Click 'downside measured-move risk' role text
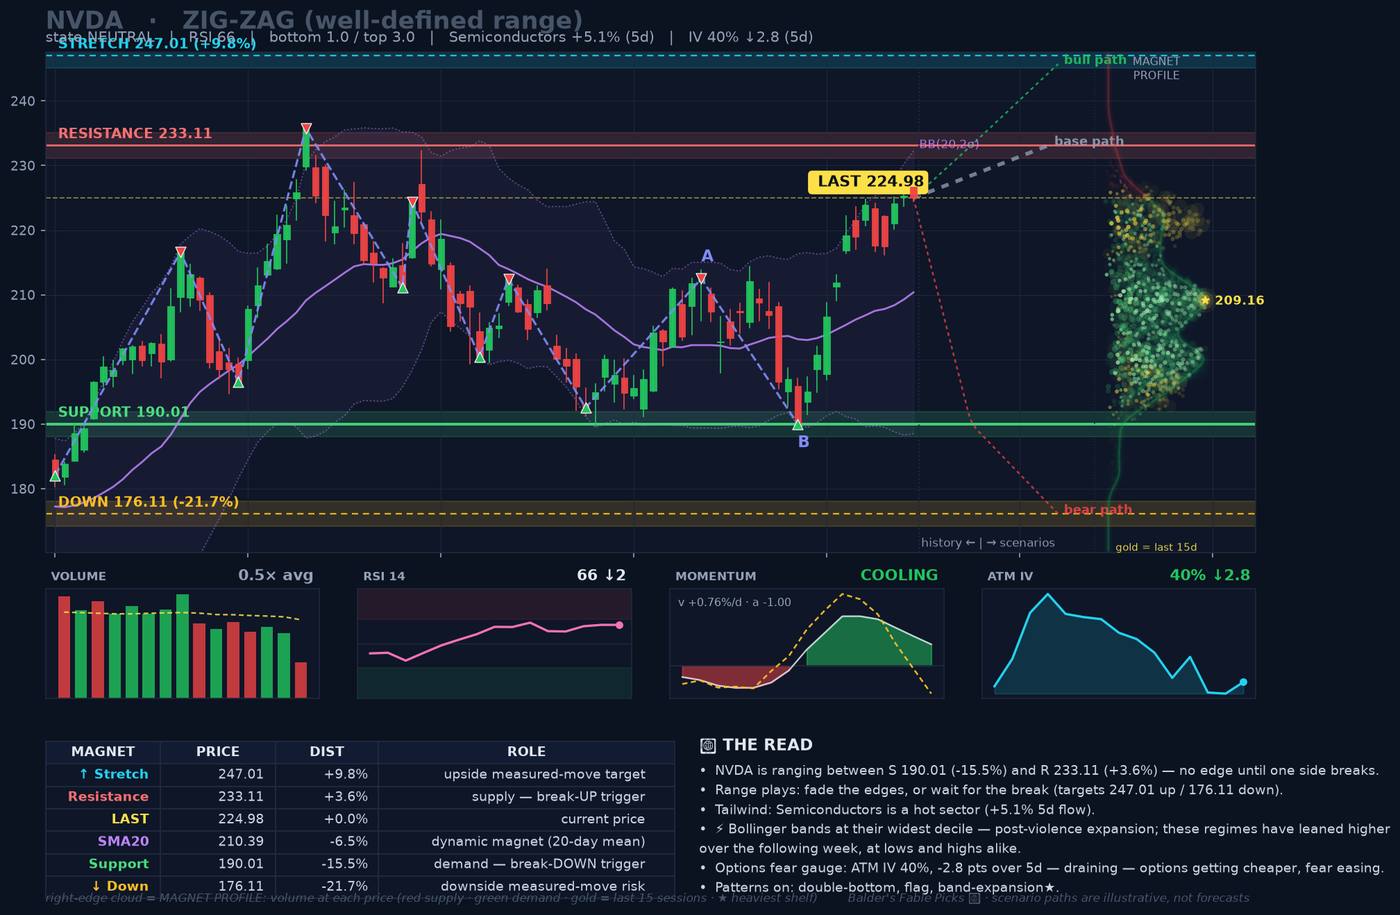The width and height of the screenshot is (1400, 915). (x=543, y=886)
